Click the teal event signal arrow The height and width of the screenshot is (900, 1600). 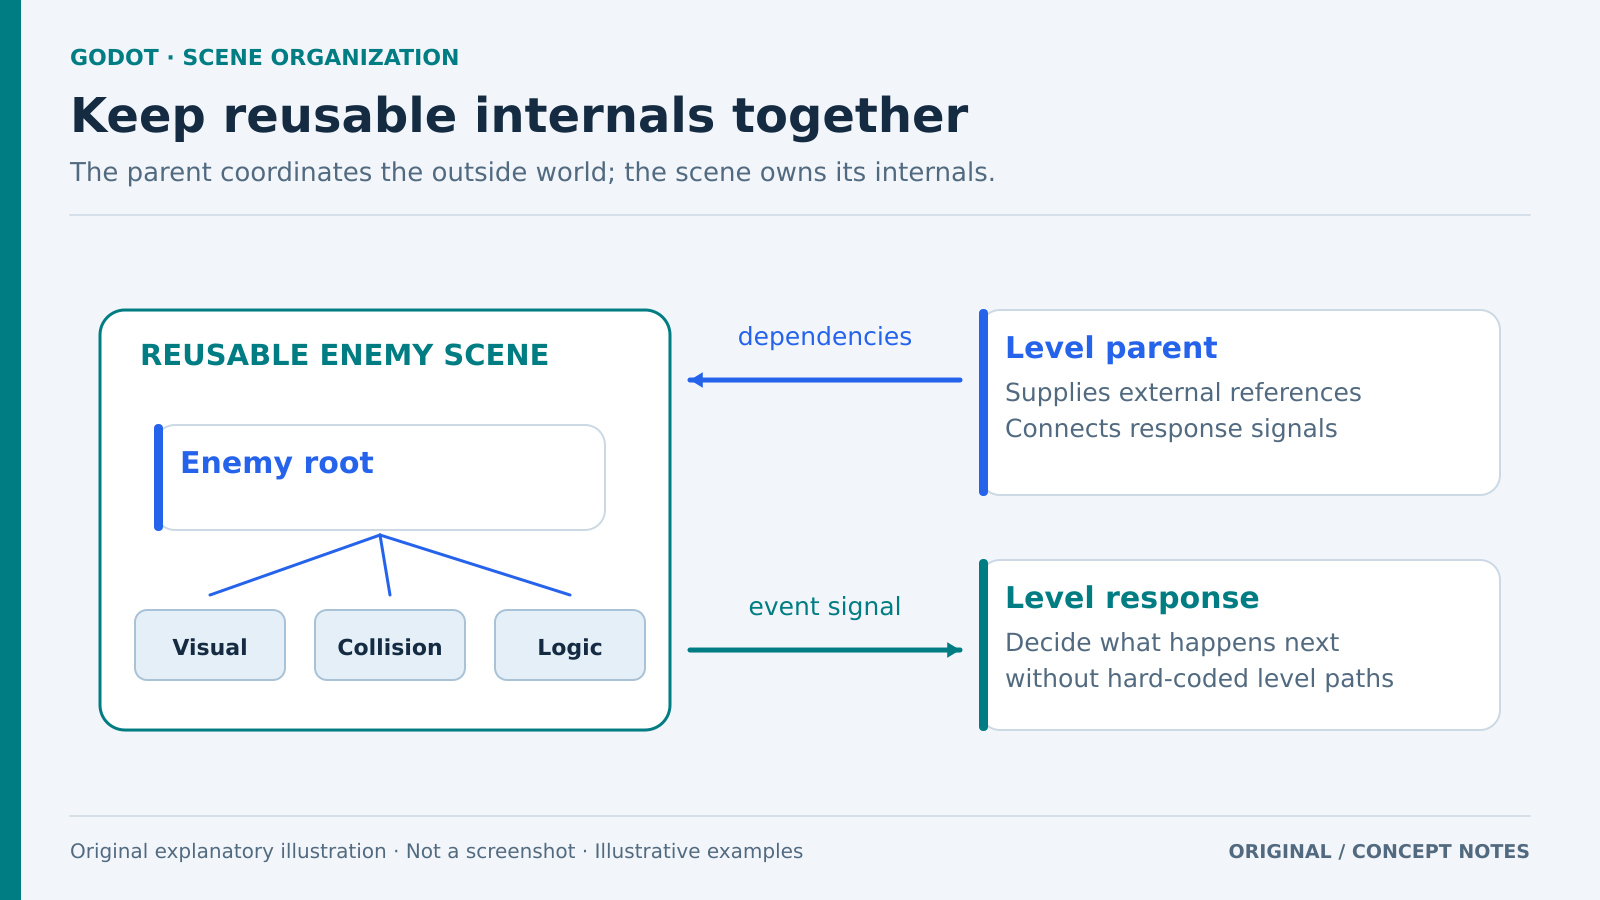[x=825, y=650]
